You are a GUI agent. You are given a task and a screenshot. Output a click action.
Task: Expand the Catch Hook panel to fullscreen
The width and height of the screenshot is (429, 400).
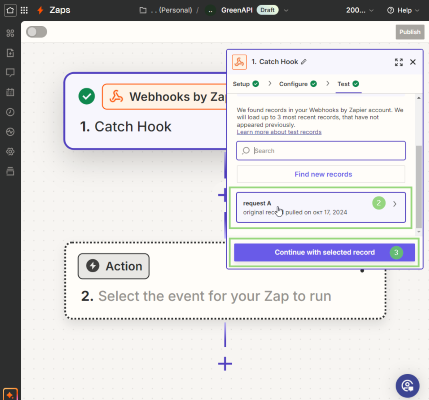coord(399,62)
